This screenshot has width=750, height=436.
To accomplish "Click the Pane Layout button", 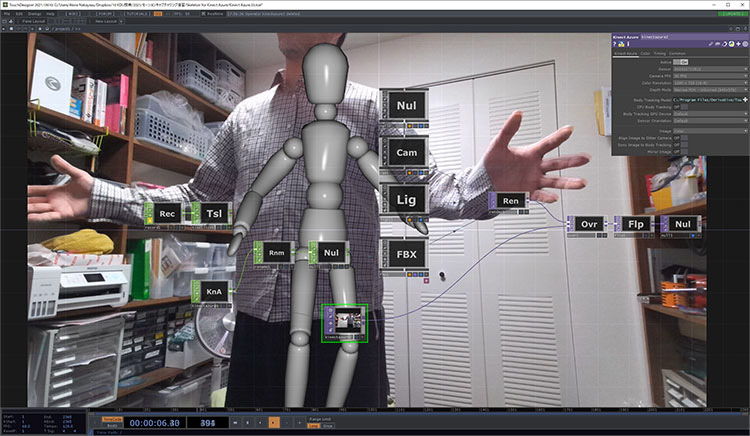I will tap(33, 21).
